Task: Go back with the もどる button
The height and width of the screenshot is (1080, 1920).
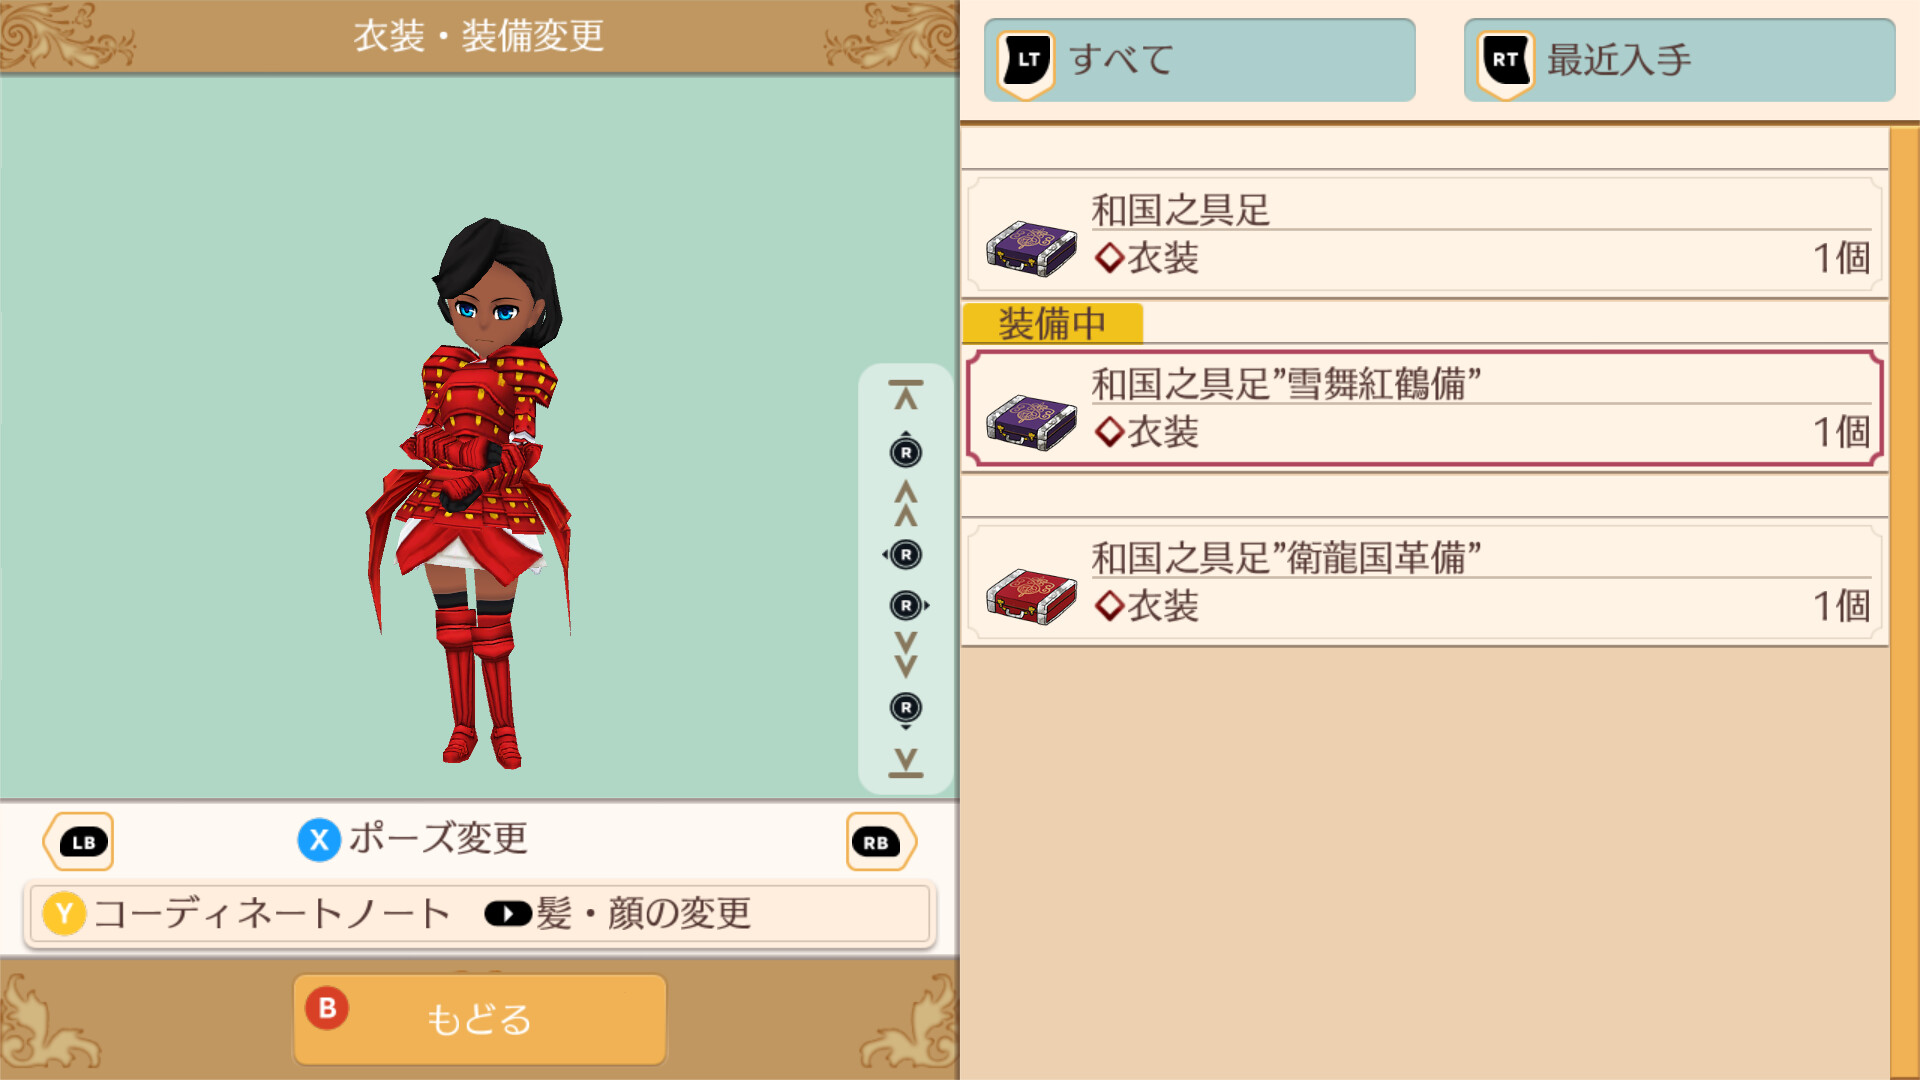Action: click(x=479, y=1019)
